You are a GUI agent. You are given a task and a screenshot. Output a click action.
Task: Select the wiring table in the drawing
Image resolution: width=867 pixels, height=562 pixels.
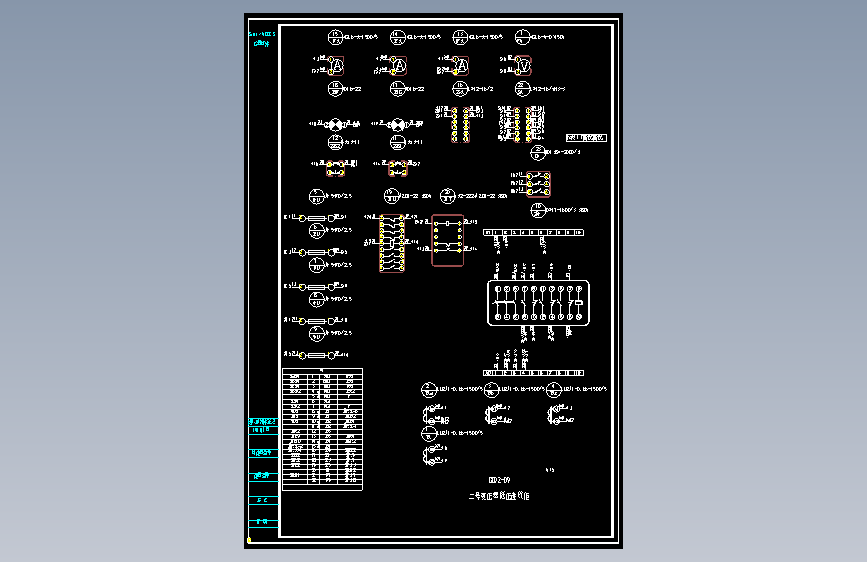point(322,429)
